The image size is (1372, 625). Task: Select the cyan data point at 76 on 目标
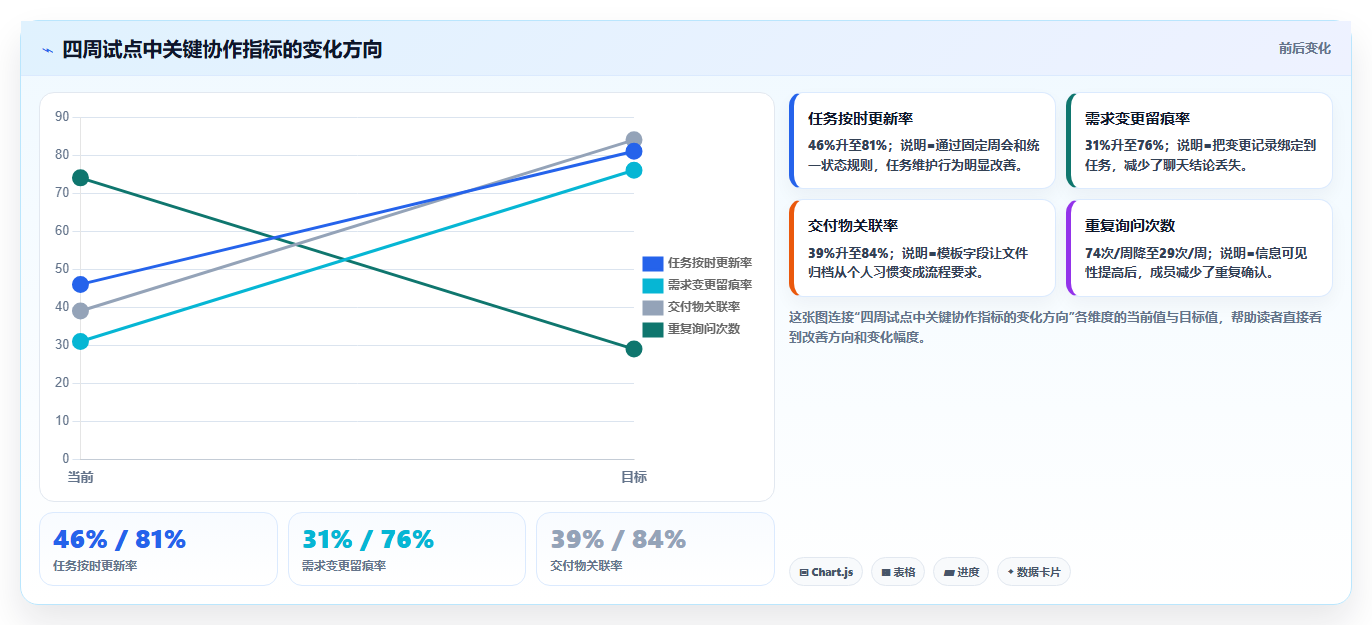click(634, 170)
